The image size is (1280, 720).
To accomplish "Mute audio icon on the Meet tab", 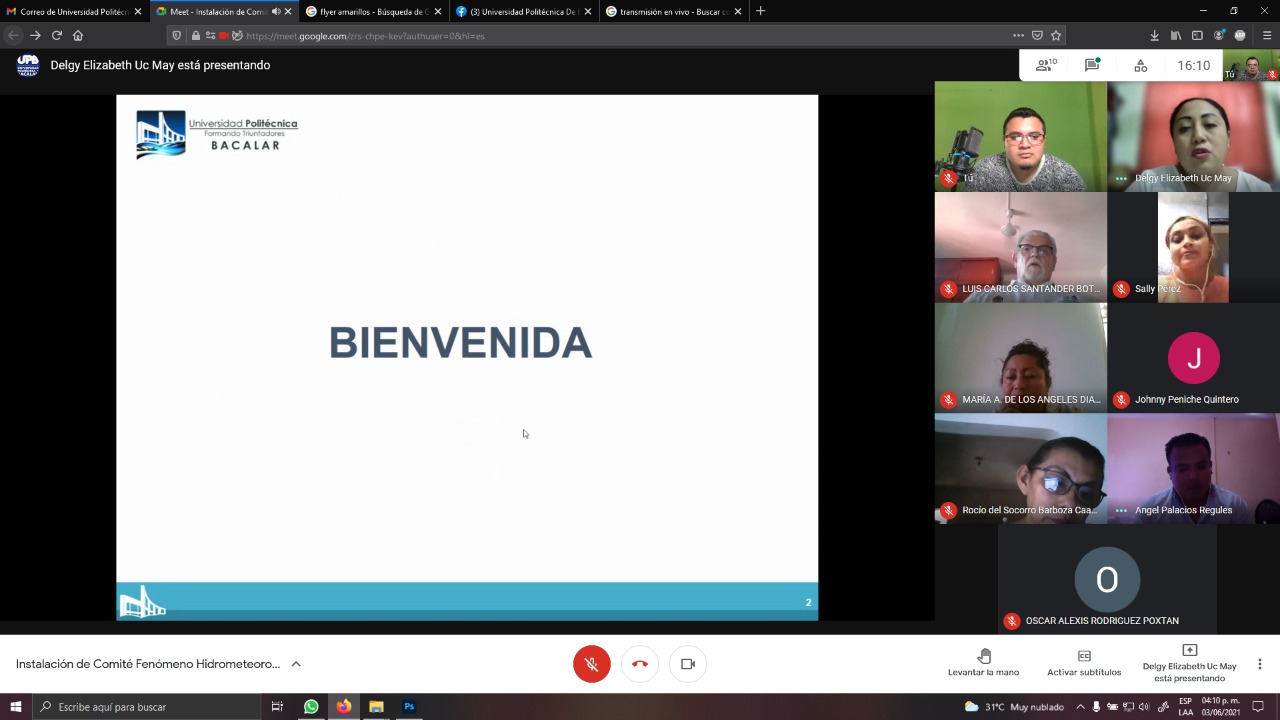I will pyautogui.click(x=275, y=11).
